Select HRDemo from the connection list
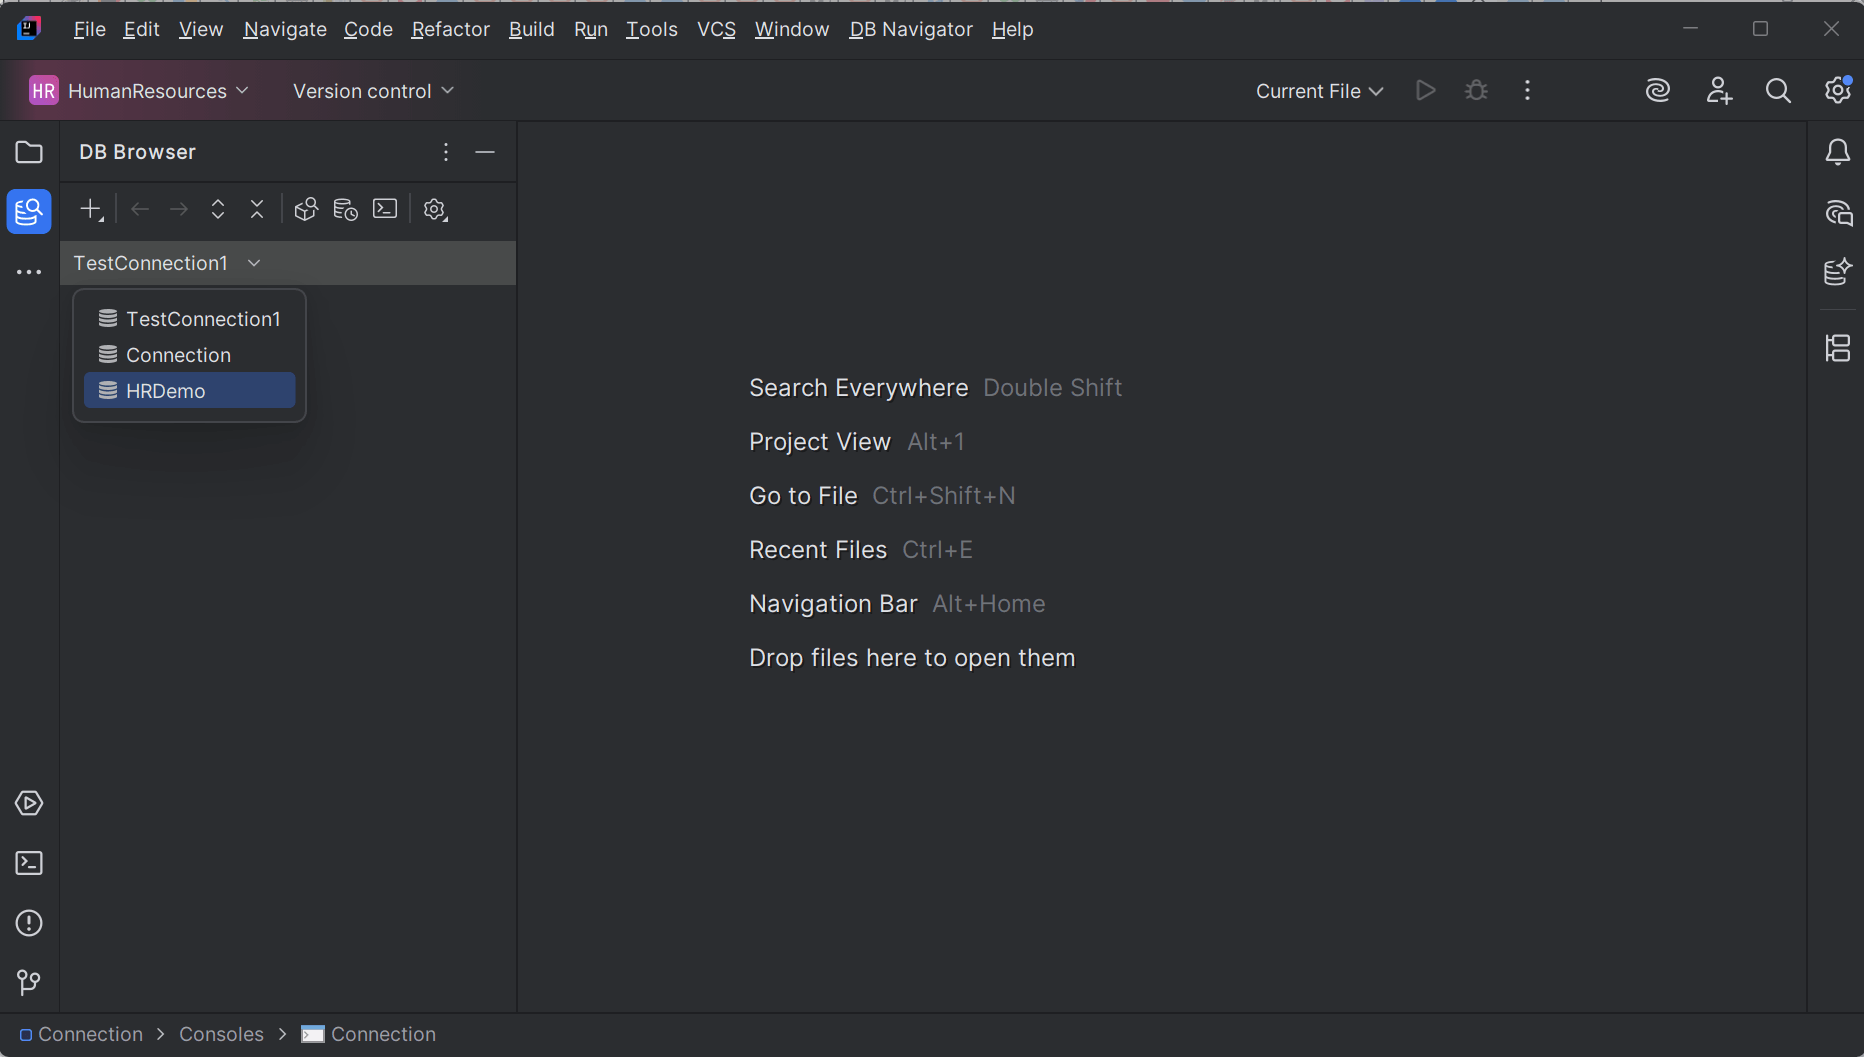Image resolution: width=1864 pixels, height=1057 pixels. coord(166,390)
